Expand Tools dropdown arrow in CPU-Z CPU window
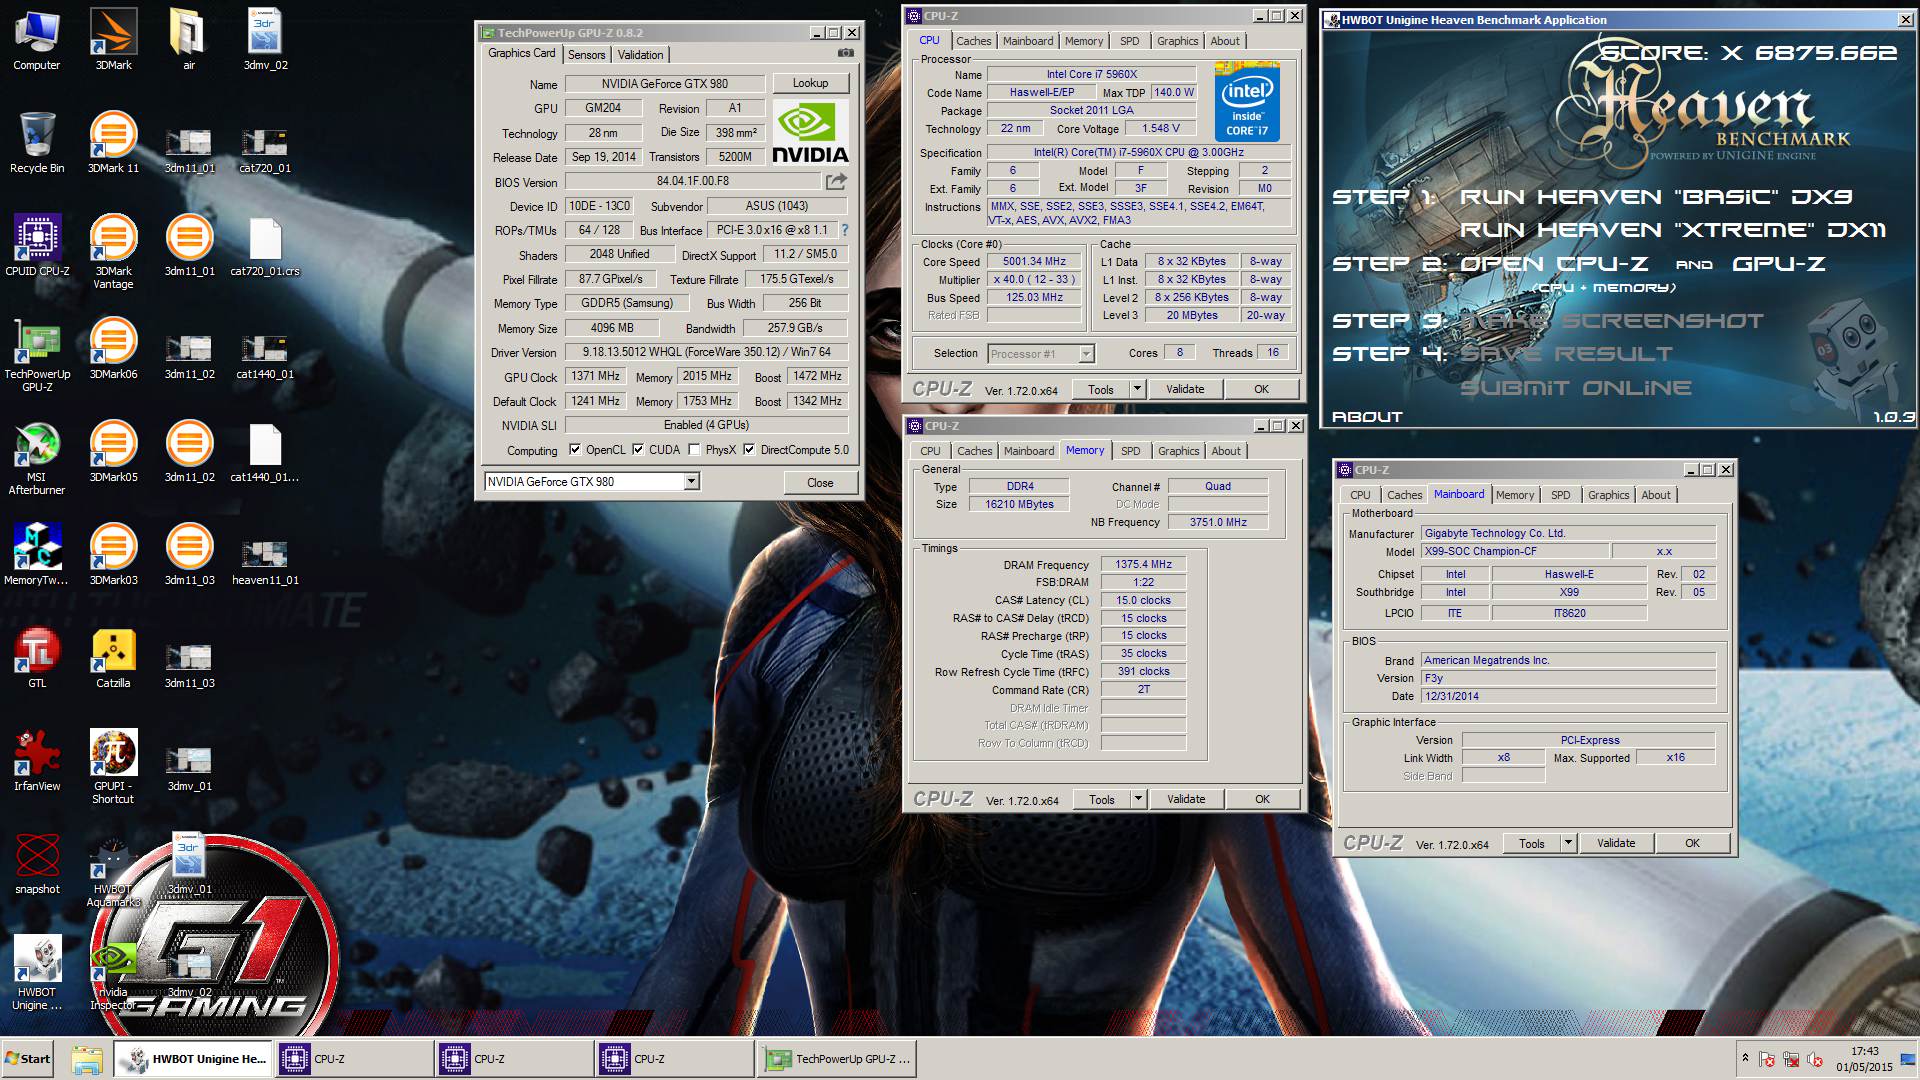1920x1080 pixels. coord(1137,389)
